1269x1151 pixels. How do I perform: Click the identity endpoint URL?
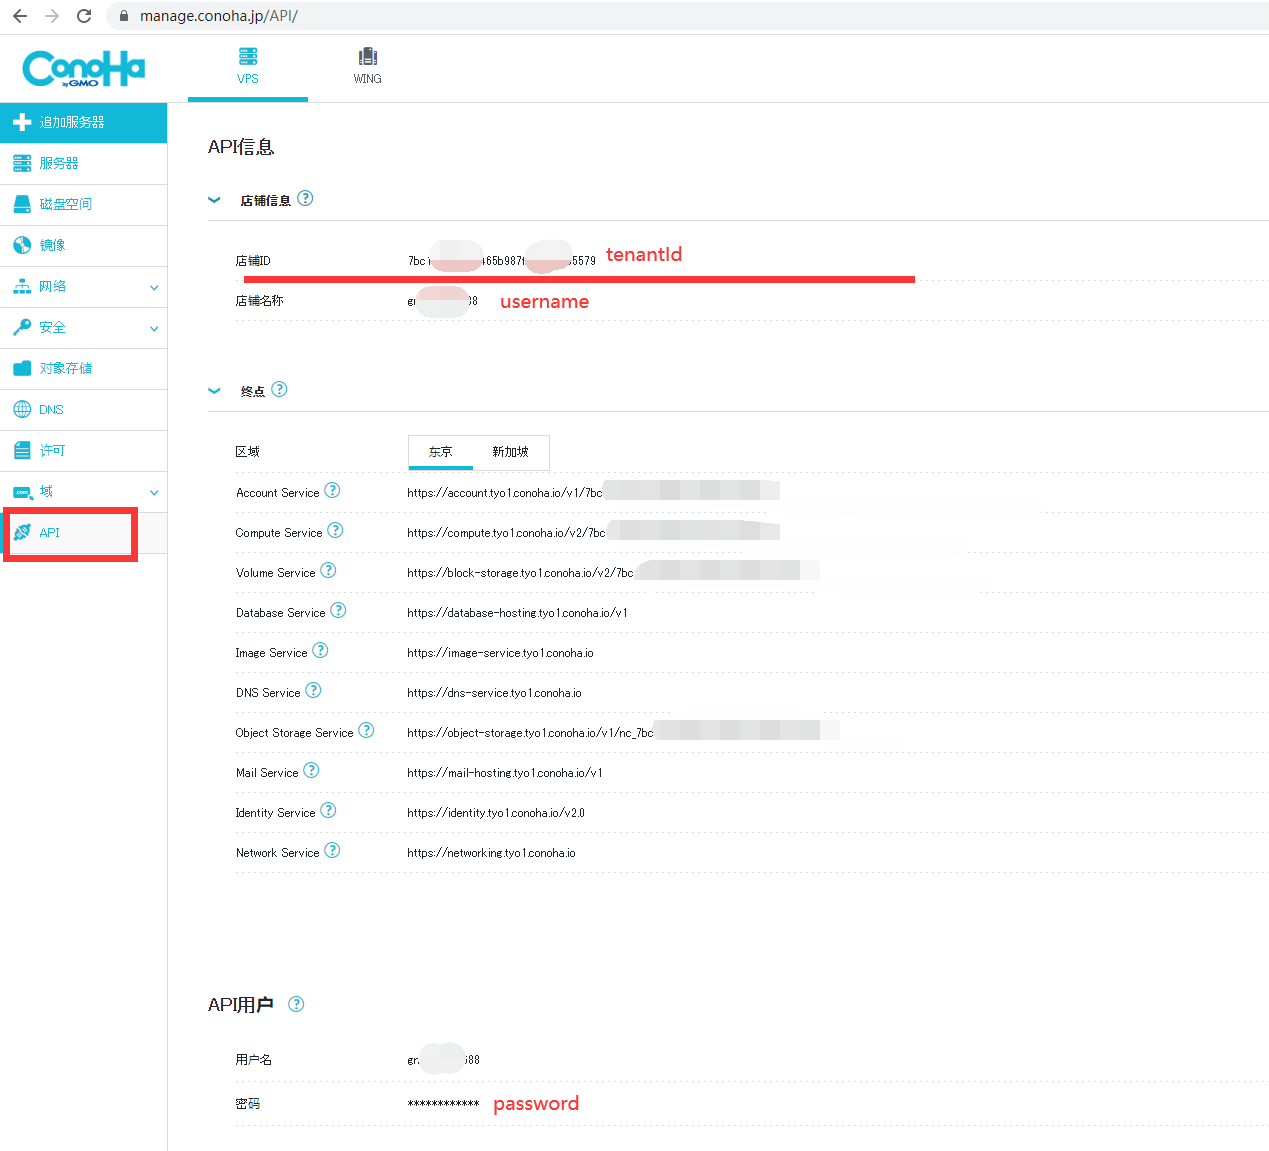click(496, 813)
